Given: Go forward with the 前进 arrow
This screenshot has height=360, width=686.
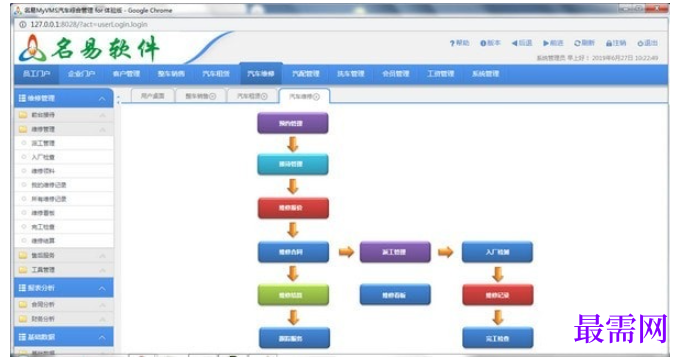Looking at the screenshot, I should pos(546,43).
